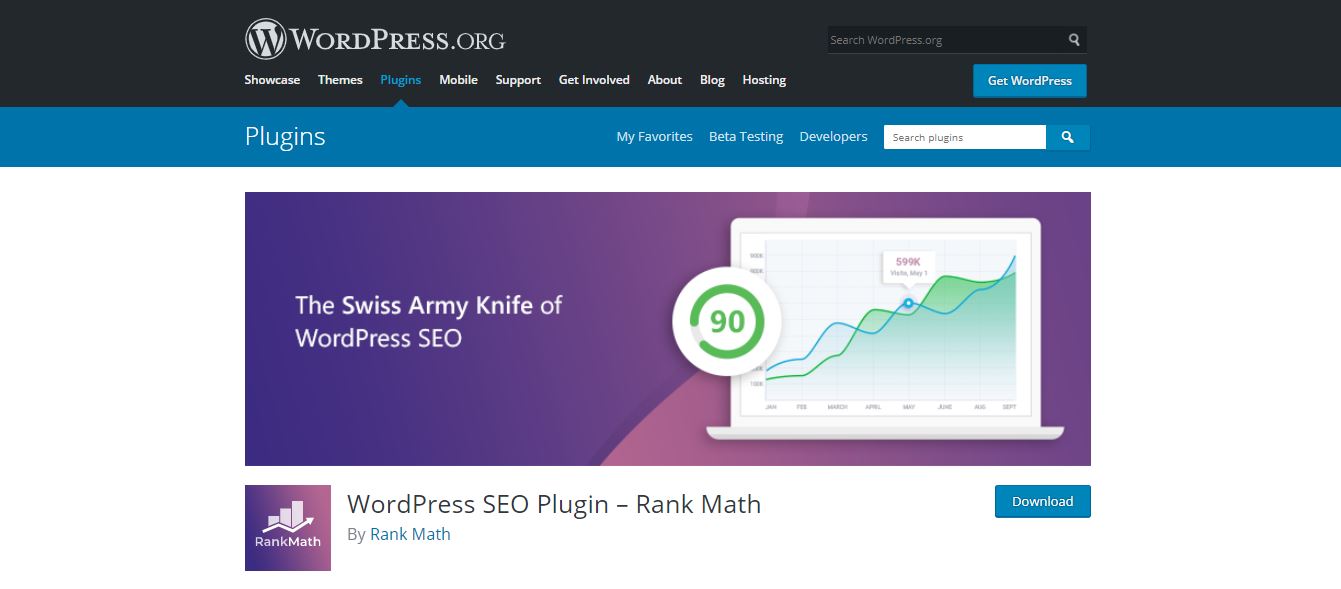
Task: Open the Get Involved page
Action: 594,80
